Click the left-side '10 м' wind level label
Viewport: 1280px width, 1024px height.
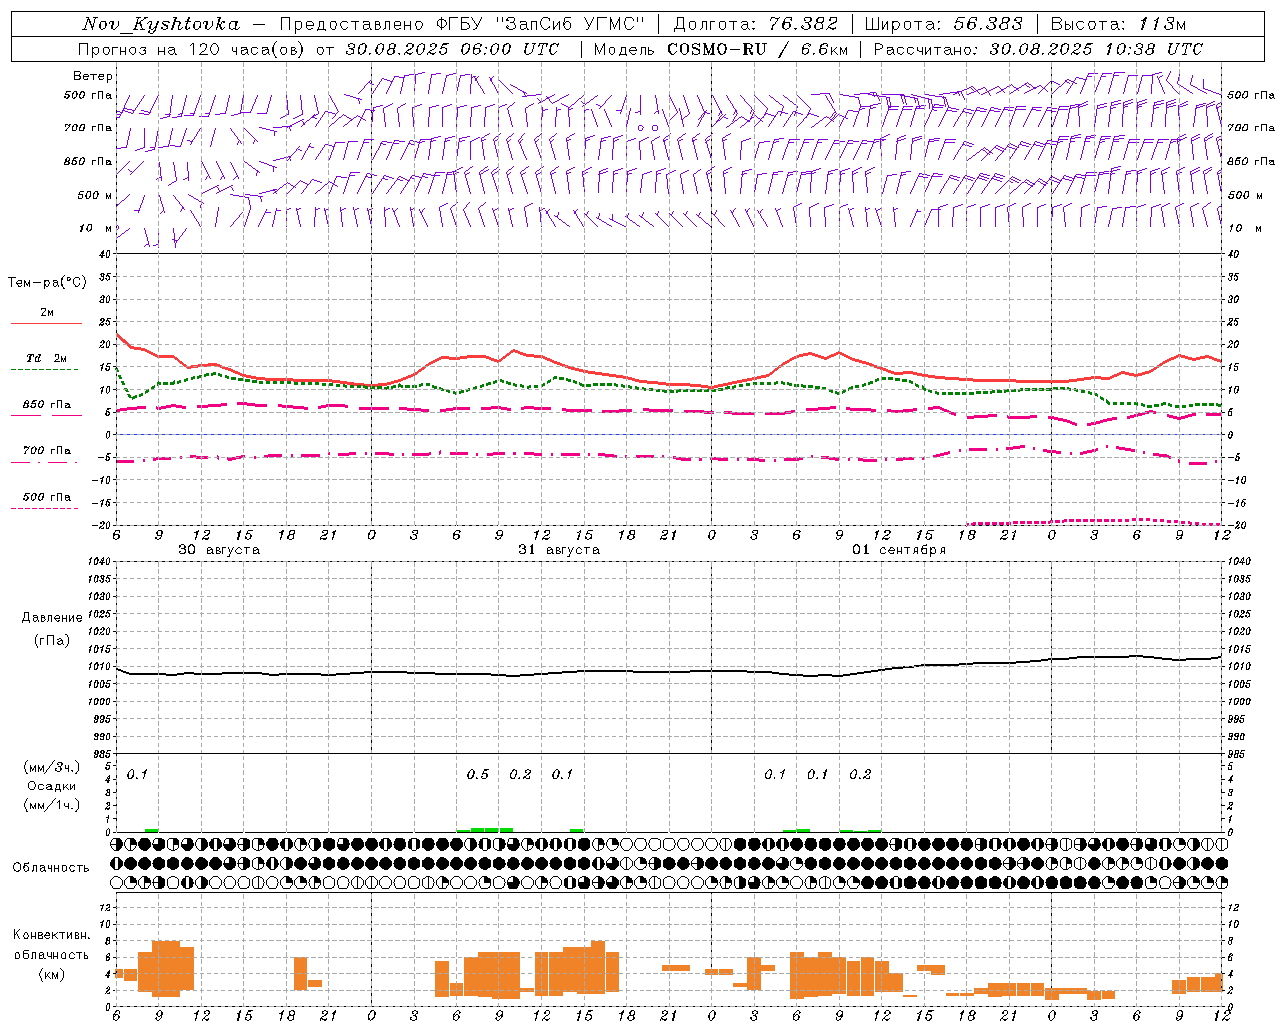[96, 229]
